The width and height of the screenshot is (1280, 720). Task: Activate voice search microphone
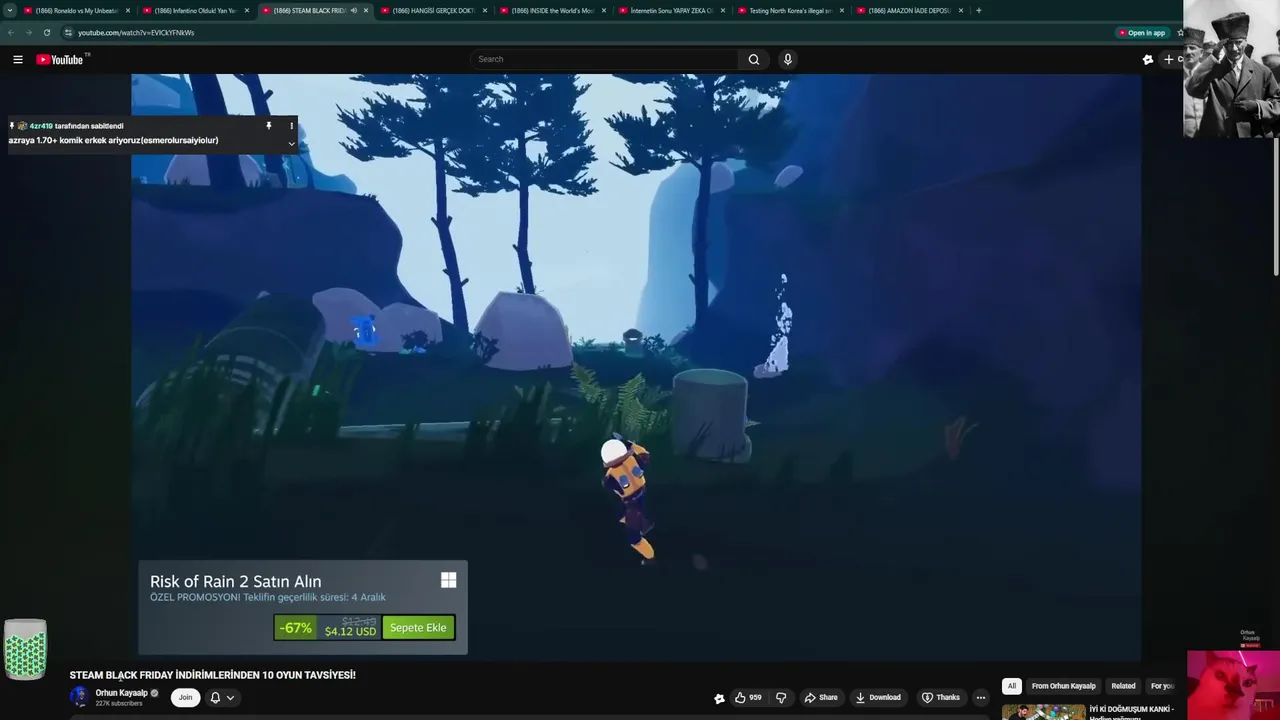click(788, 59)
